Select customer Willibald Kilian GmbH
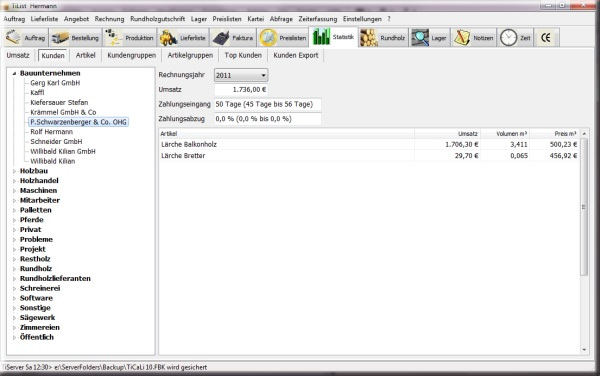This screenshot has height=376, width=600. (x=63, y=151)
